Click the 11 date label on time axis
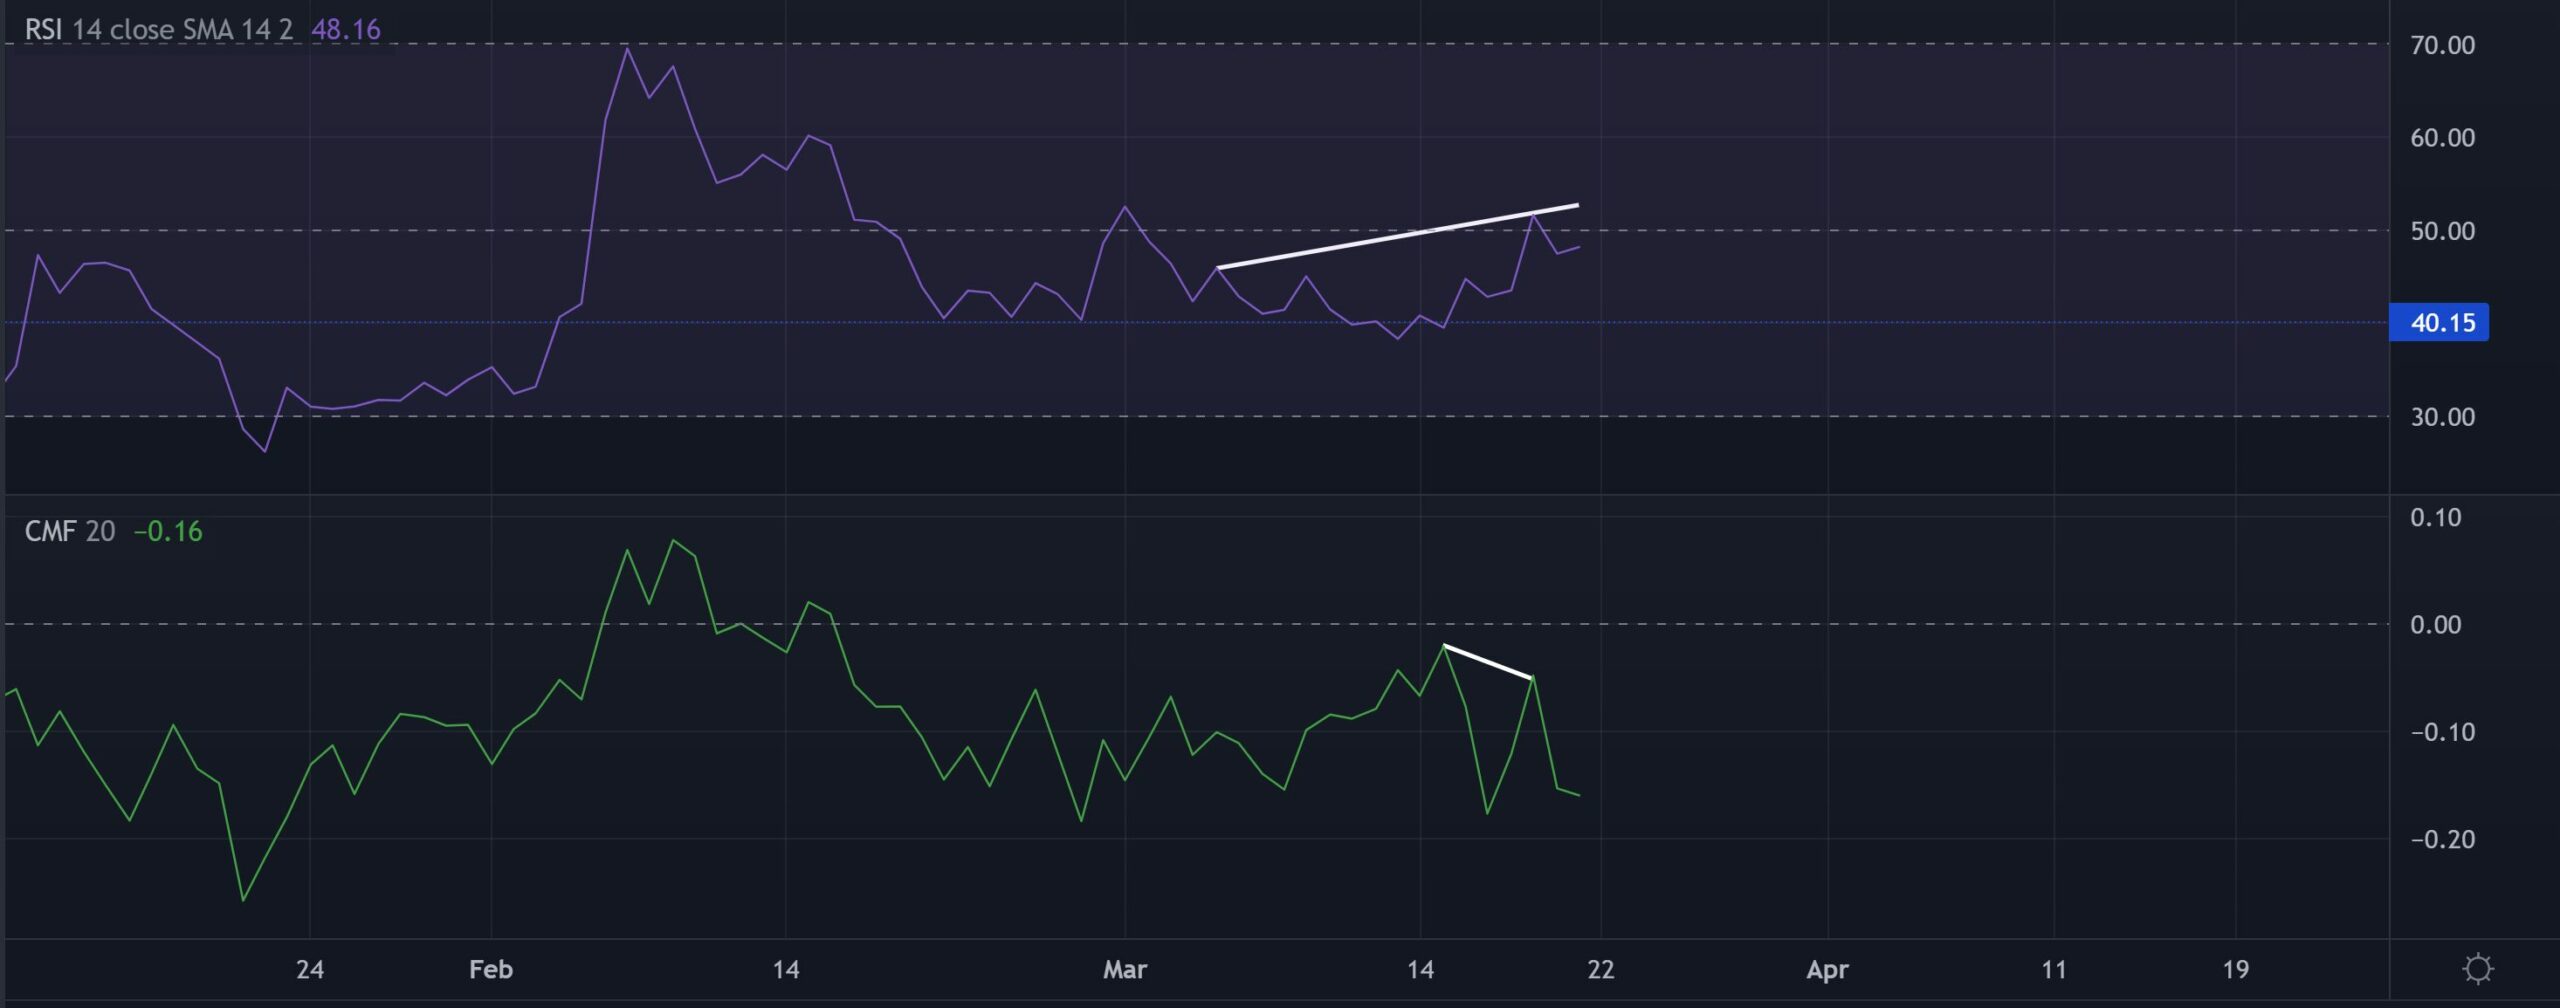 2054,969
